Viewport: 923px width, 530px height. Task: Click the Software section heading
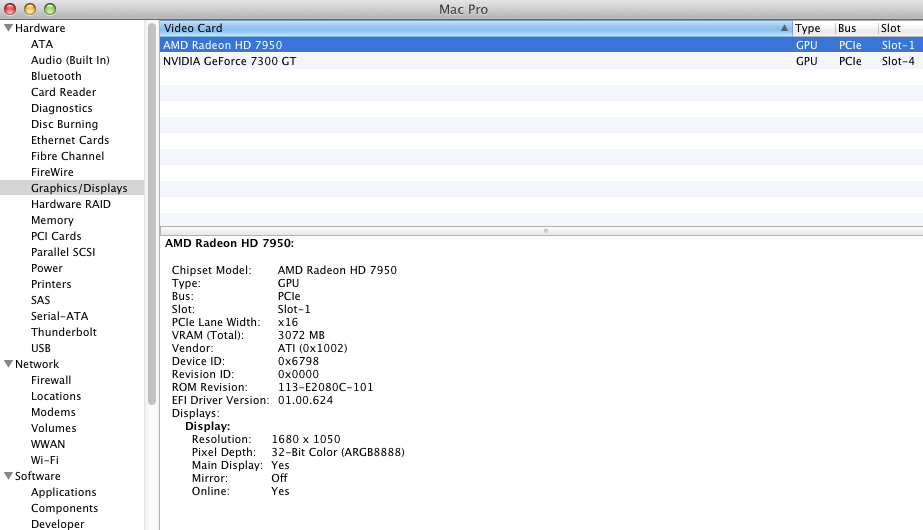(x=38, y=476)
